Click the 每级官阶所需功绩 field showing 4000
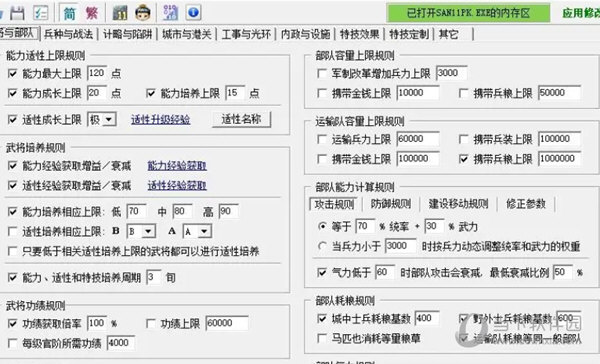The width and height of the screenshot is (600, 364). click(121, 343)
